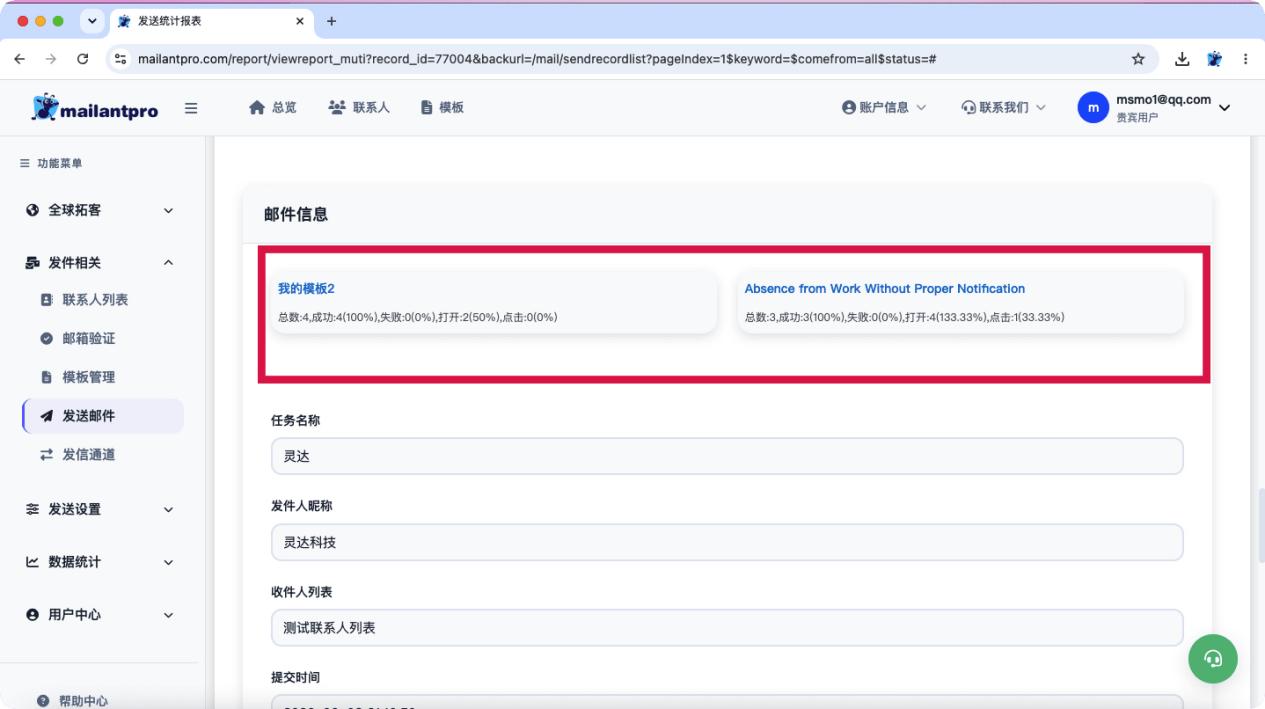Click the mailantpro logo
This screenshot has width=1265, height=709.
pyautogui.click(x=95, y=108)
